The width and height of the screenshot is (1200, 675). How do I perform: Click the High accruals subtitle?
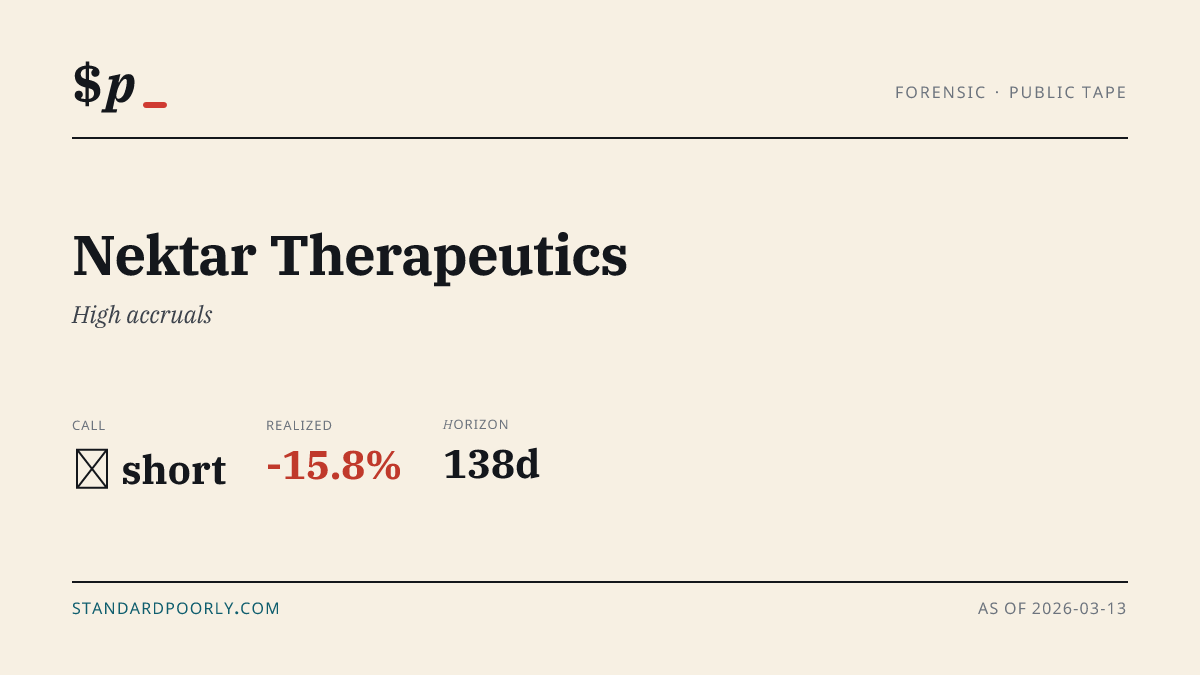tap(142, 315)
